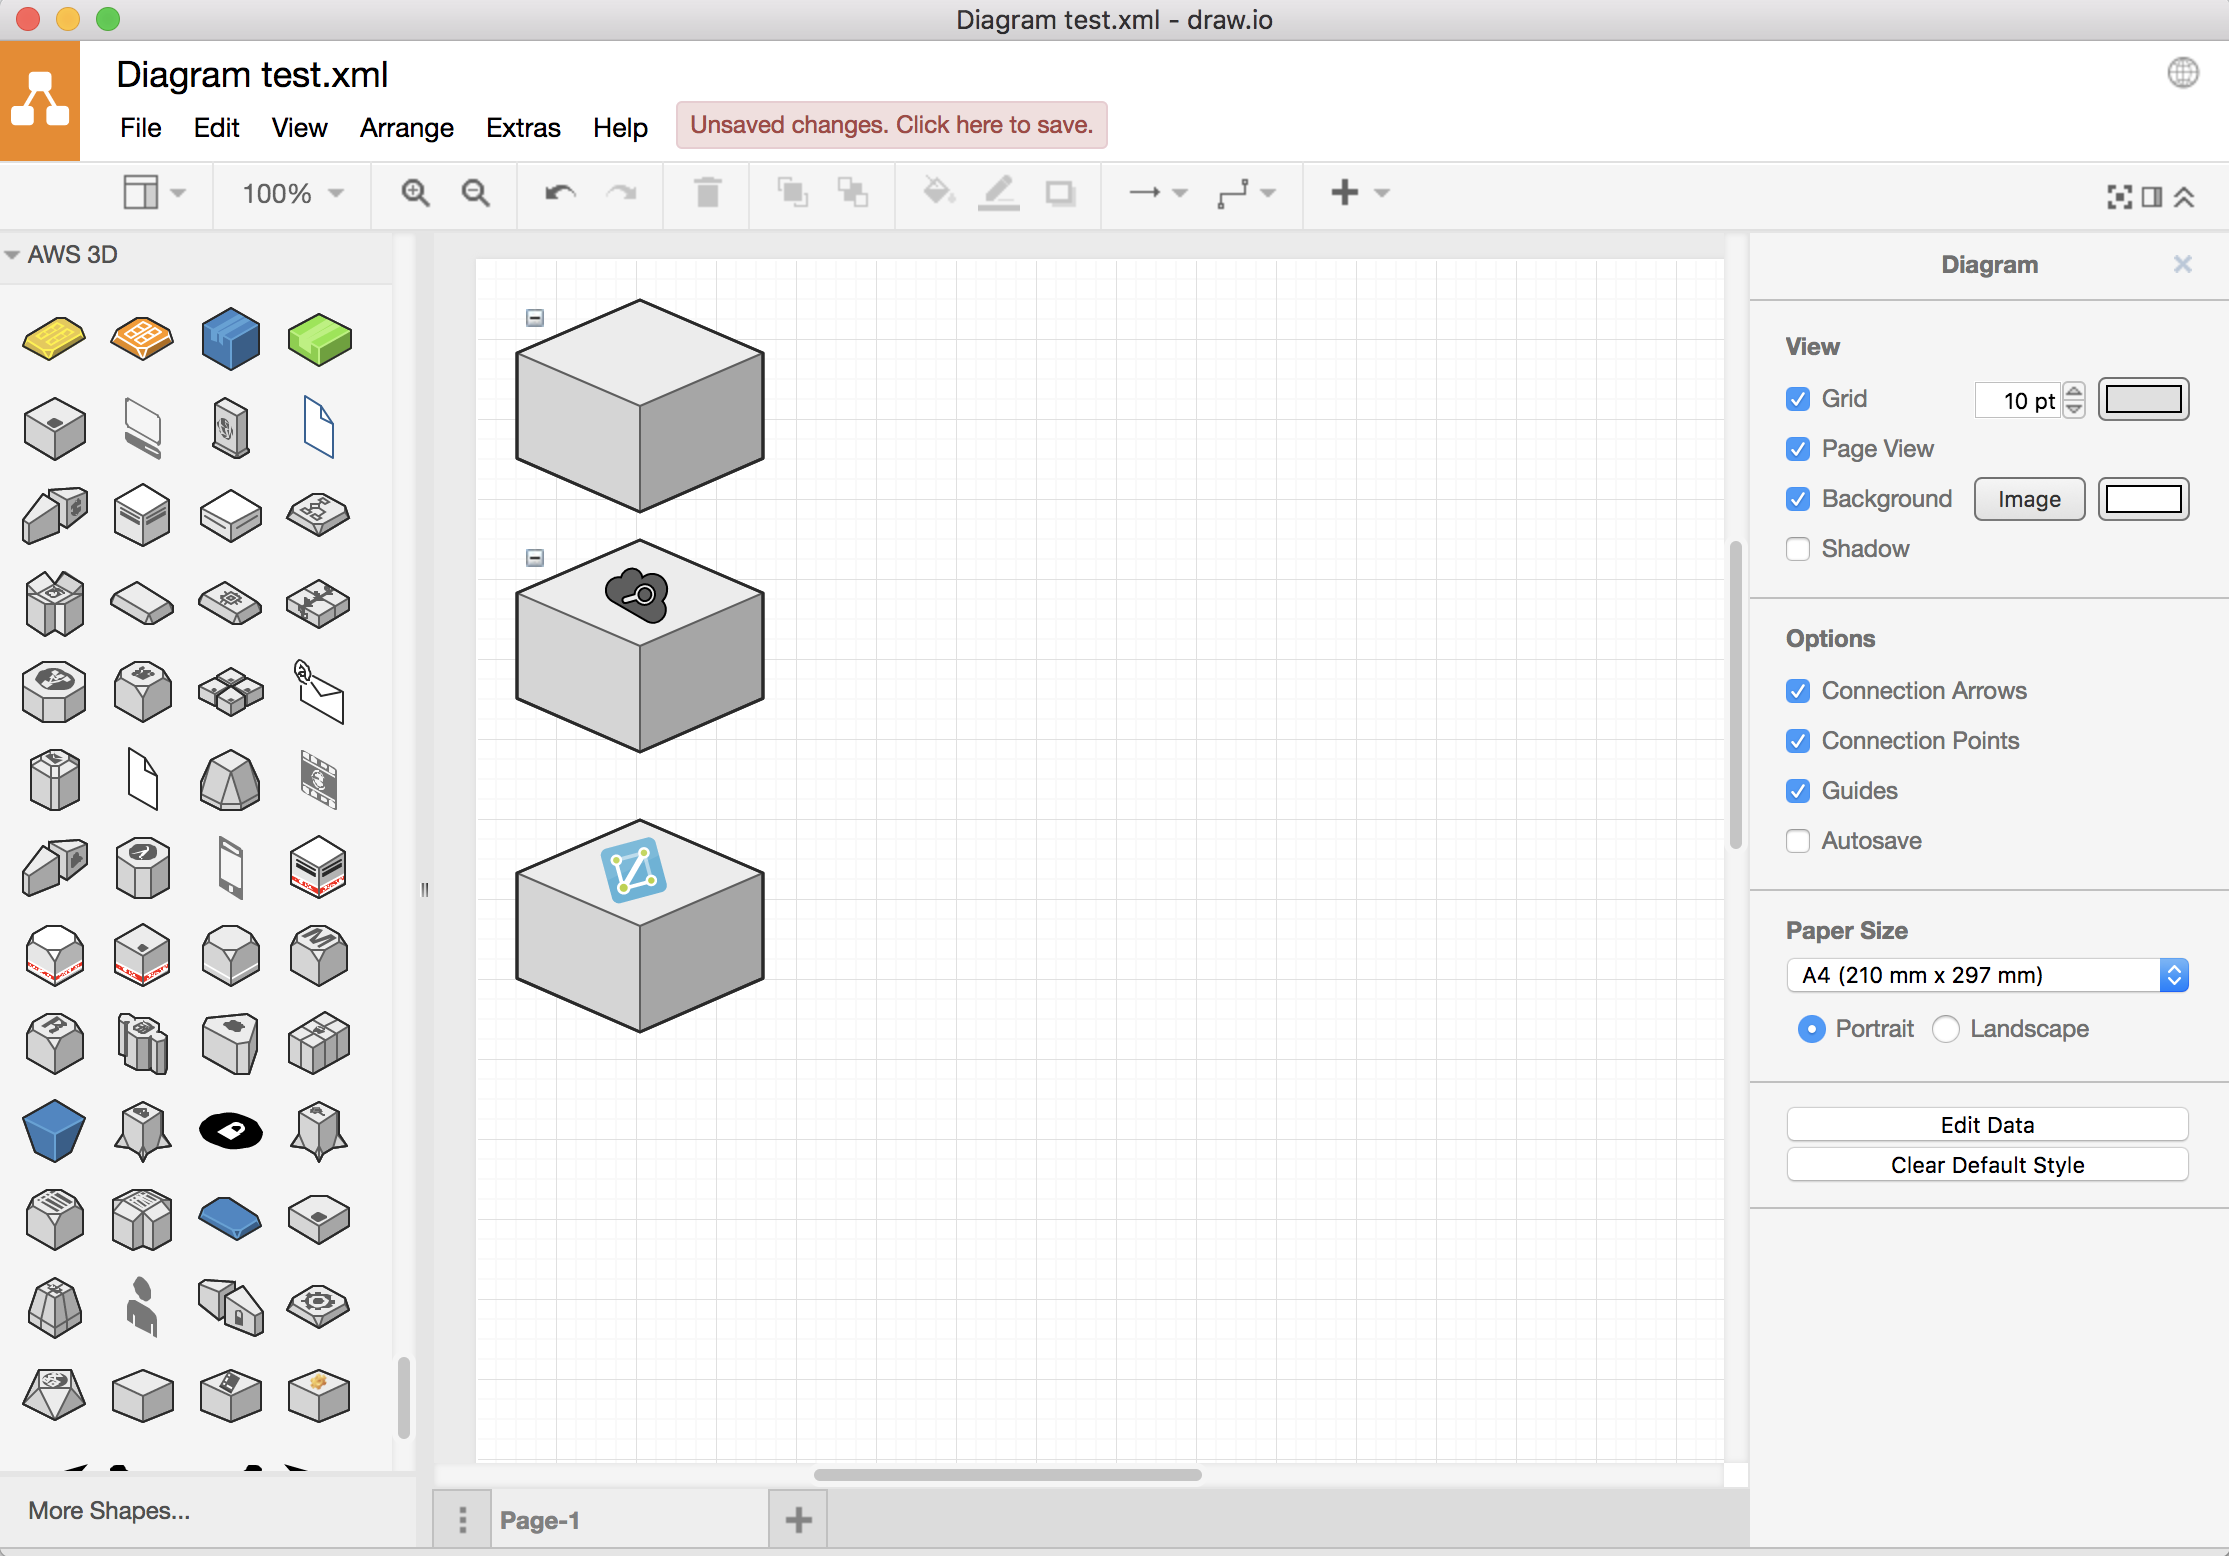The width and height of the screenshot is (2229, 1556).
Task: Click the undo arrow icon
Action: [560, 193]
